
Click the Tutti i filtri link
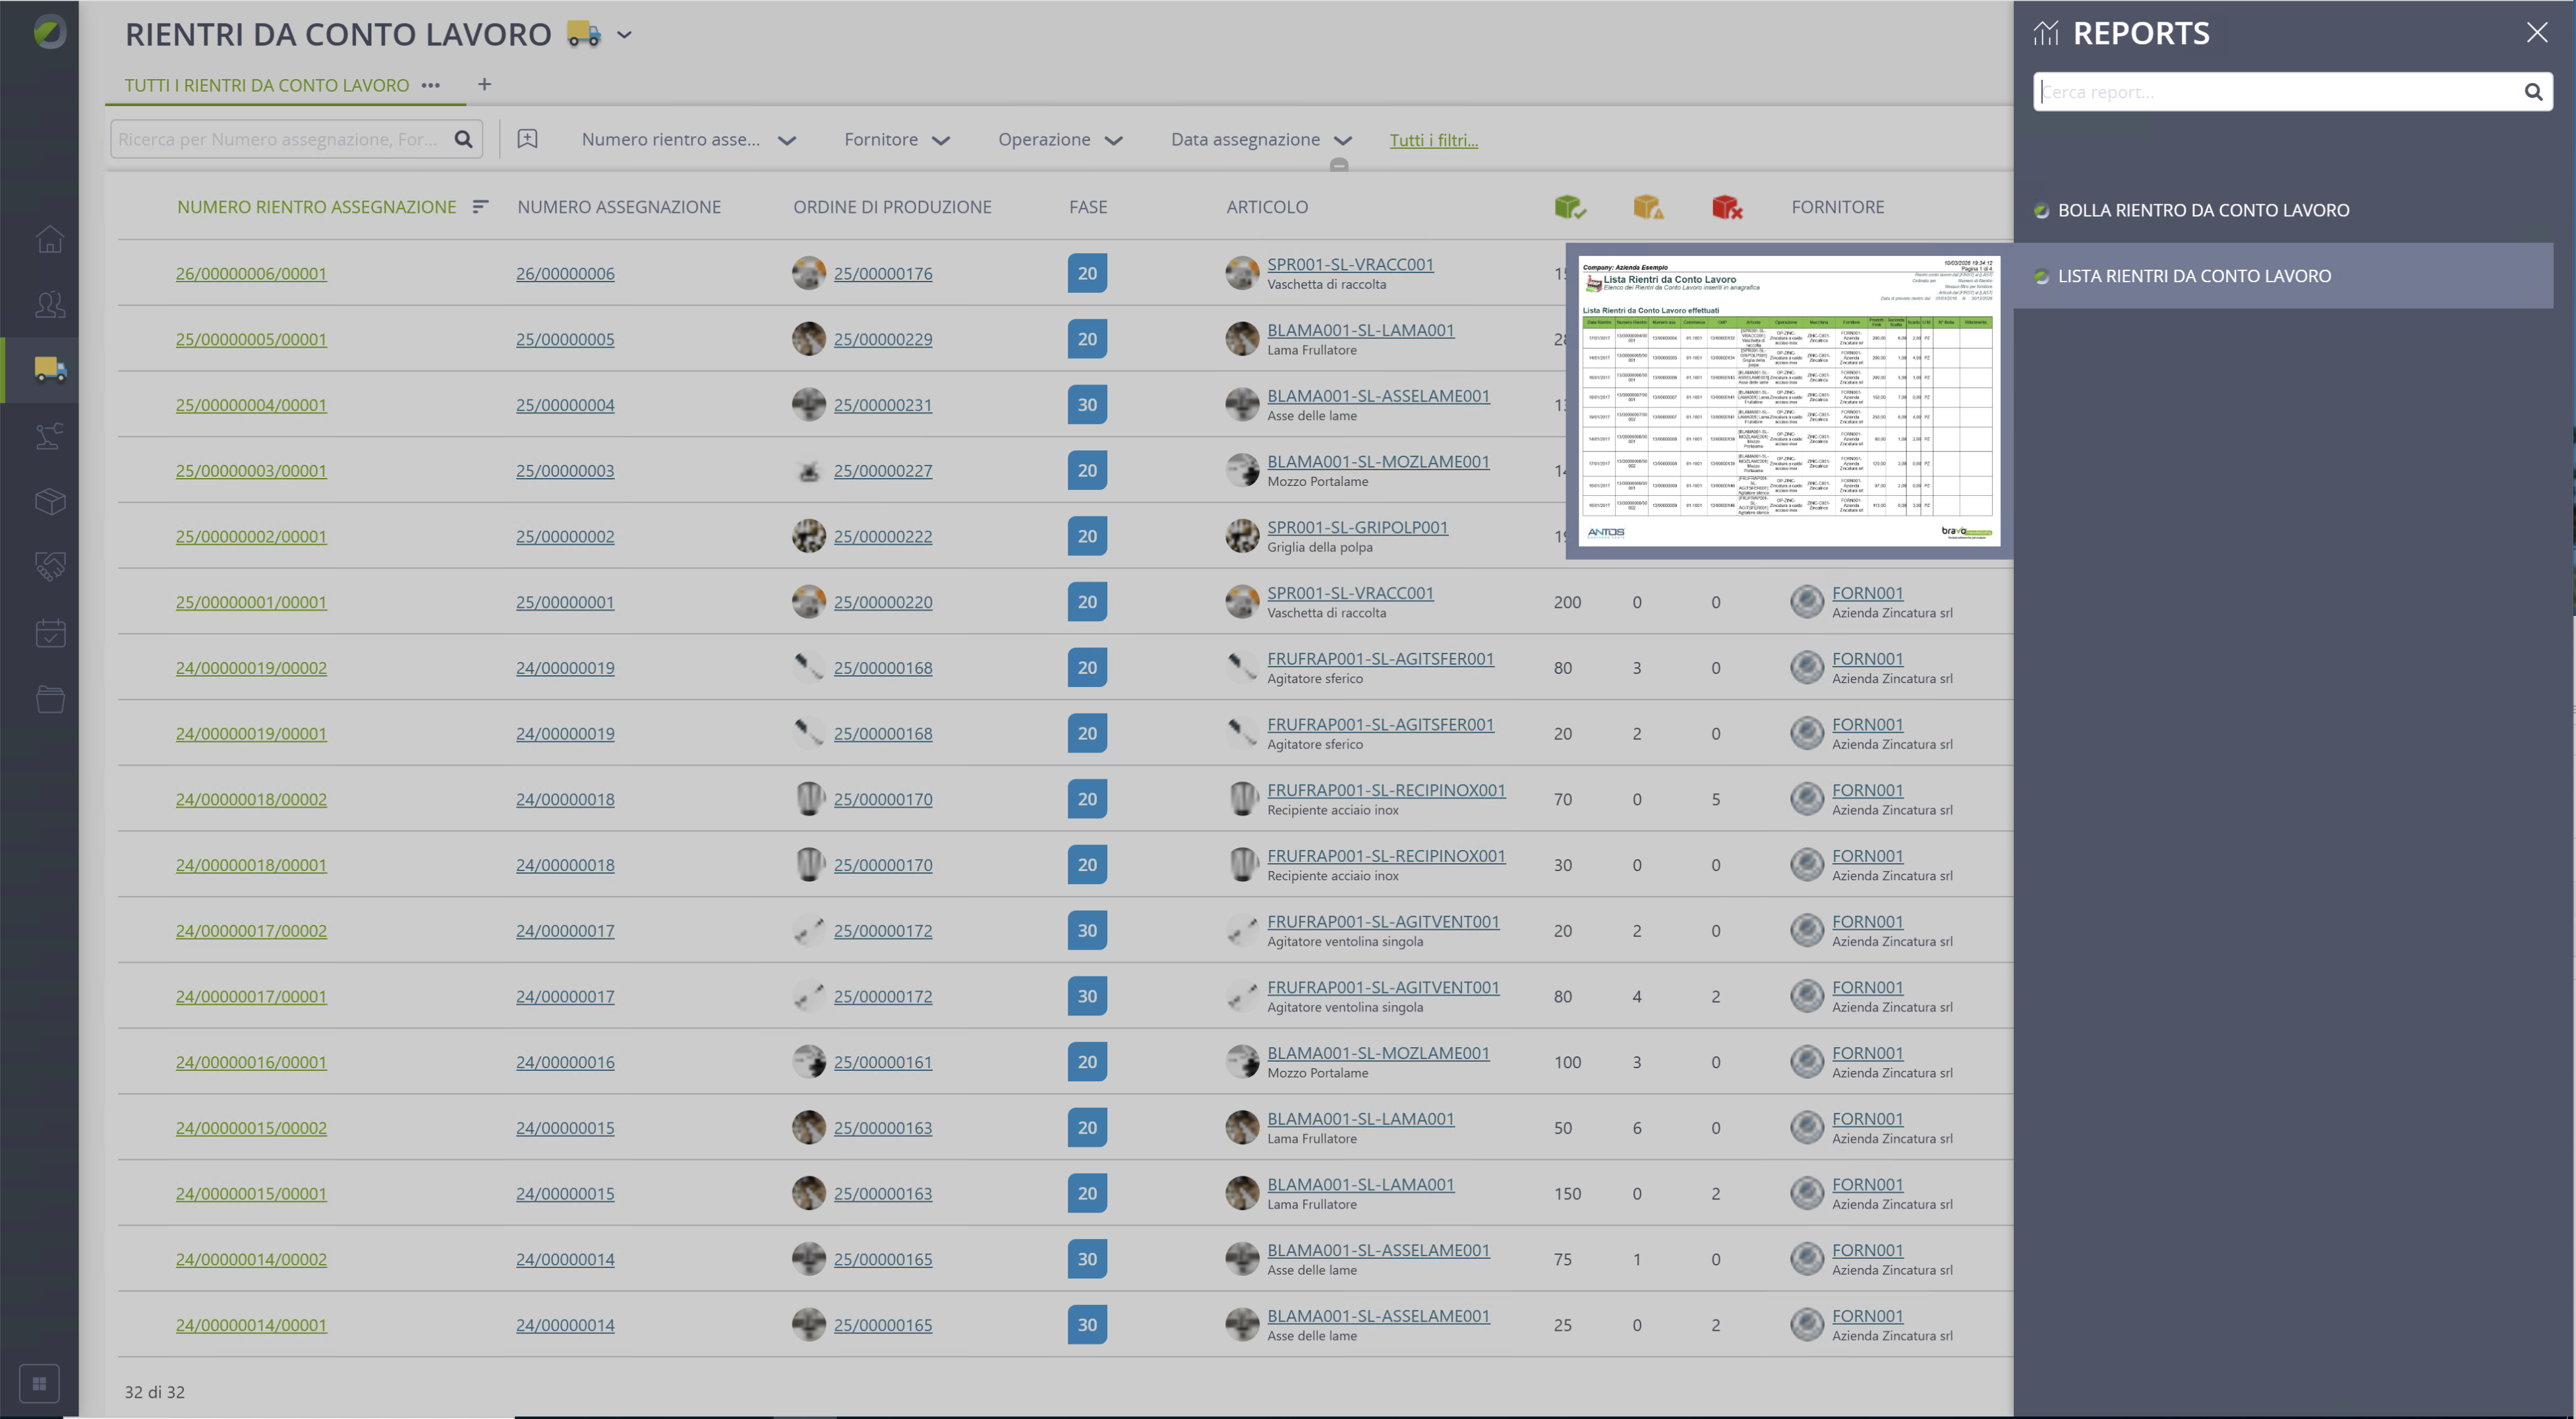pyautogui.click(x=1433, y=140)
